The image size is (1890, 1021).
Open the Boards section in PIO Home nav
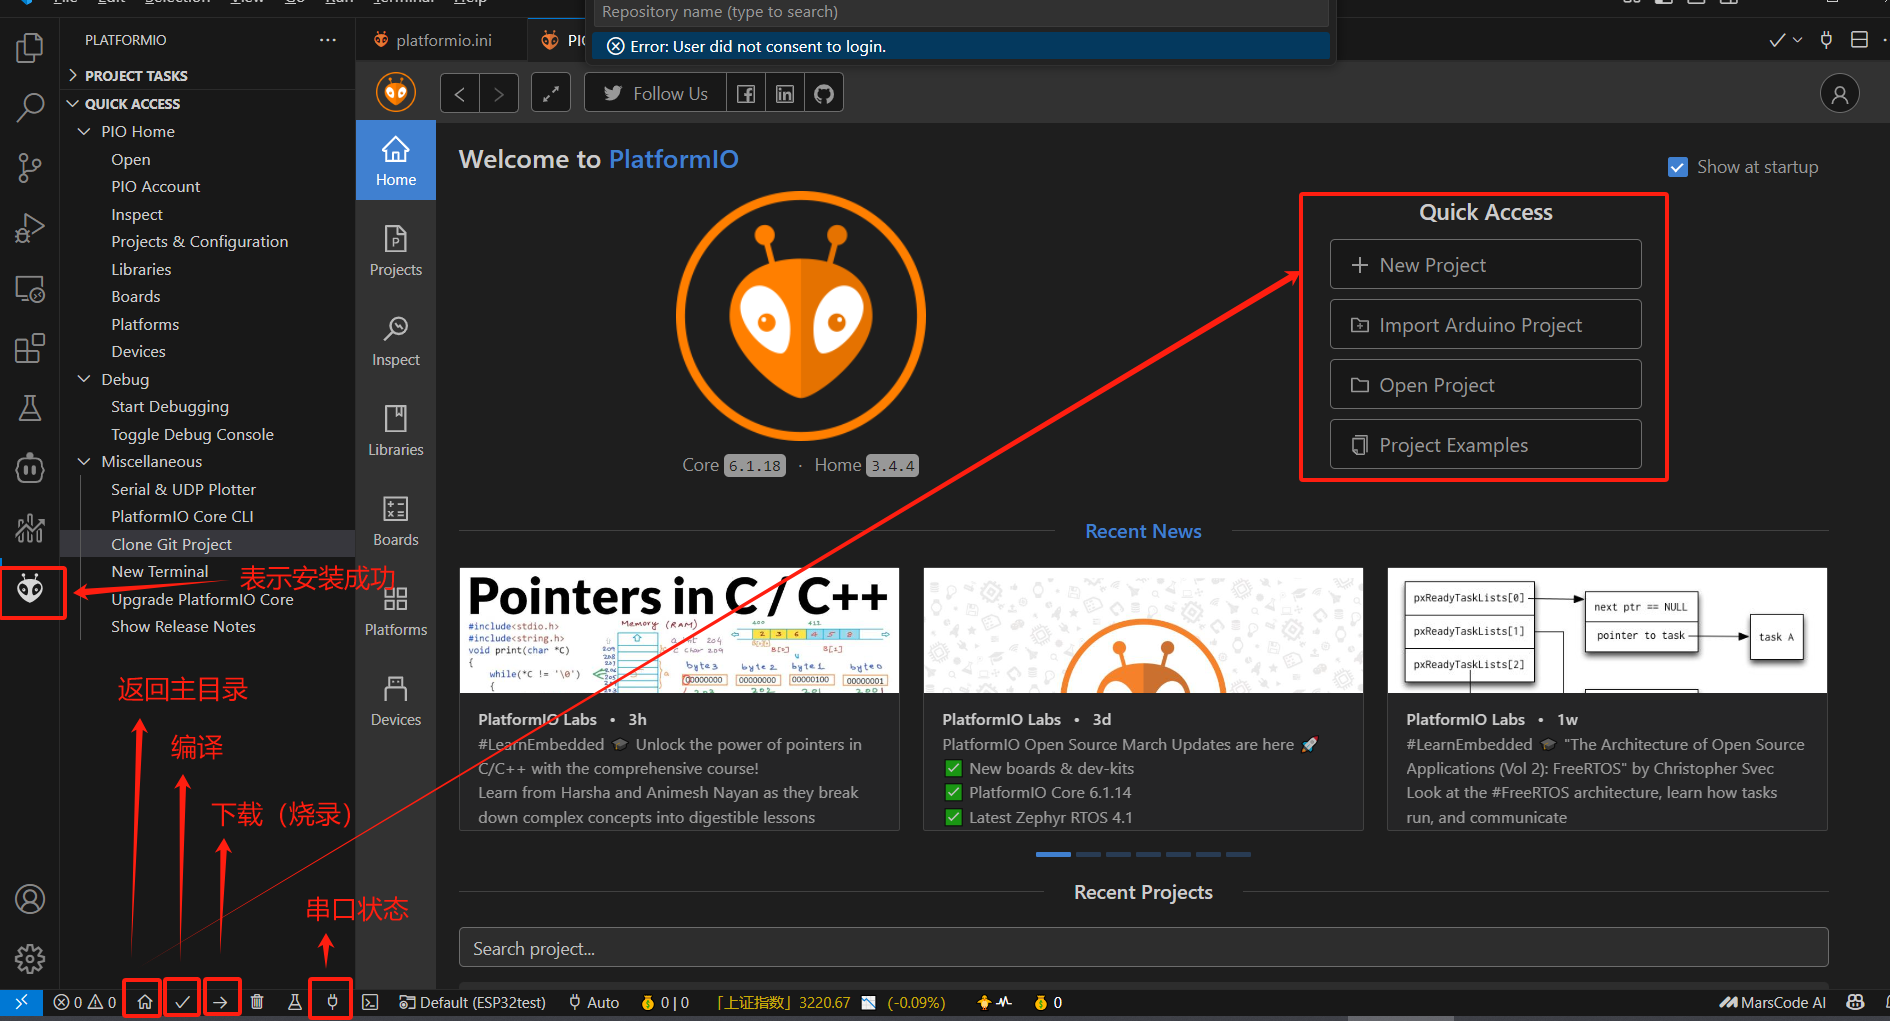click(396, 520)
